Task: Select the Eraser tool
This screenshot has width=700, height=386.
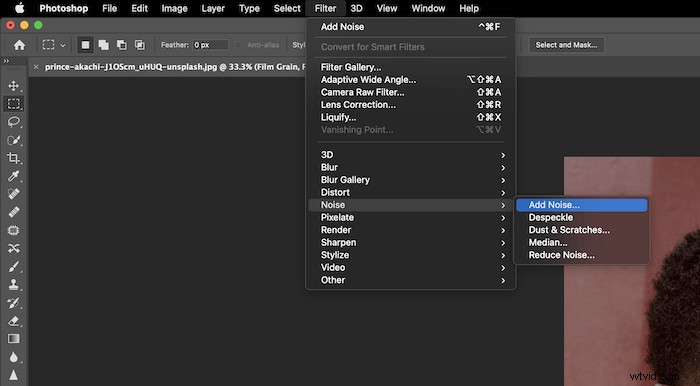Action: 13,321
